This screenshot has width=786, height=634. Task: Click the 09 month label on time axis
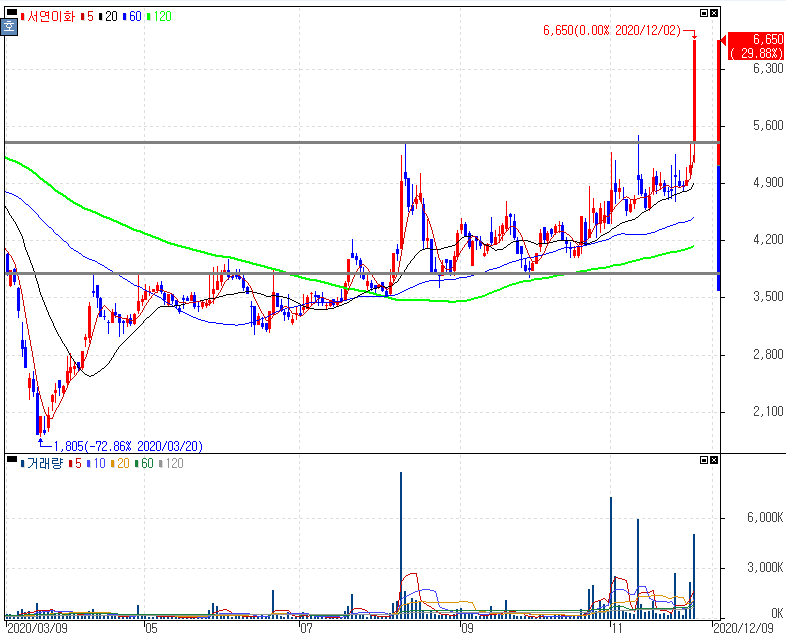tap(467, 628)
